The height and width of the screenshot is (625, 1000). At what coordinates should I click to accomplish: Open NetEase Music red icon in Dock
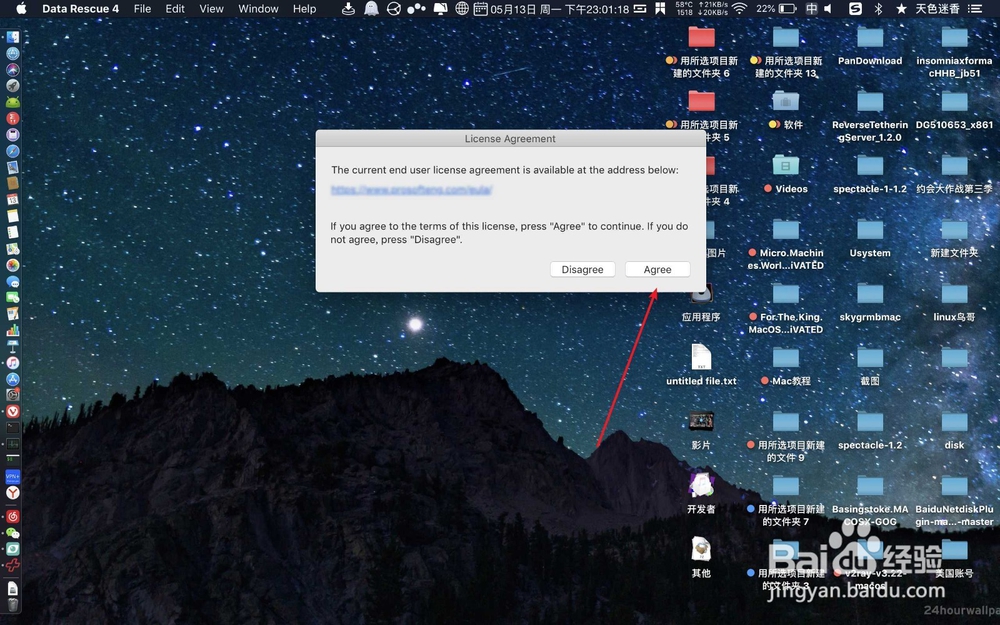(x=13, y=516)
